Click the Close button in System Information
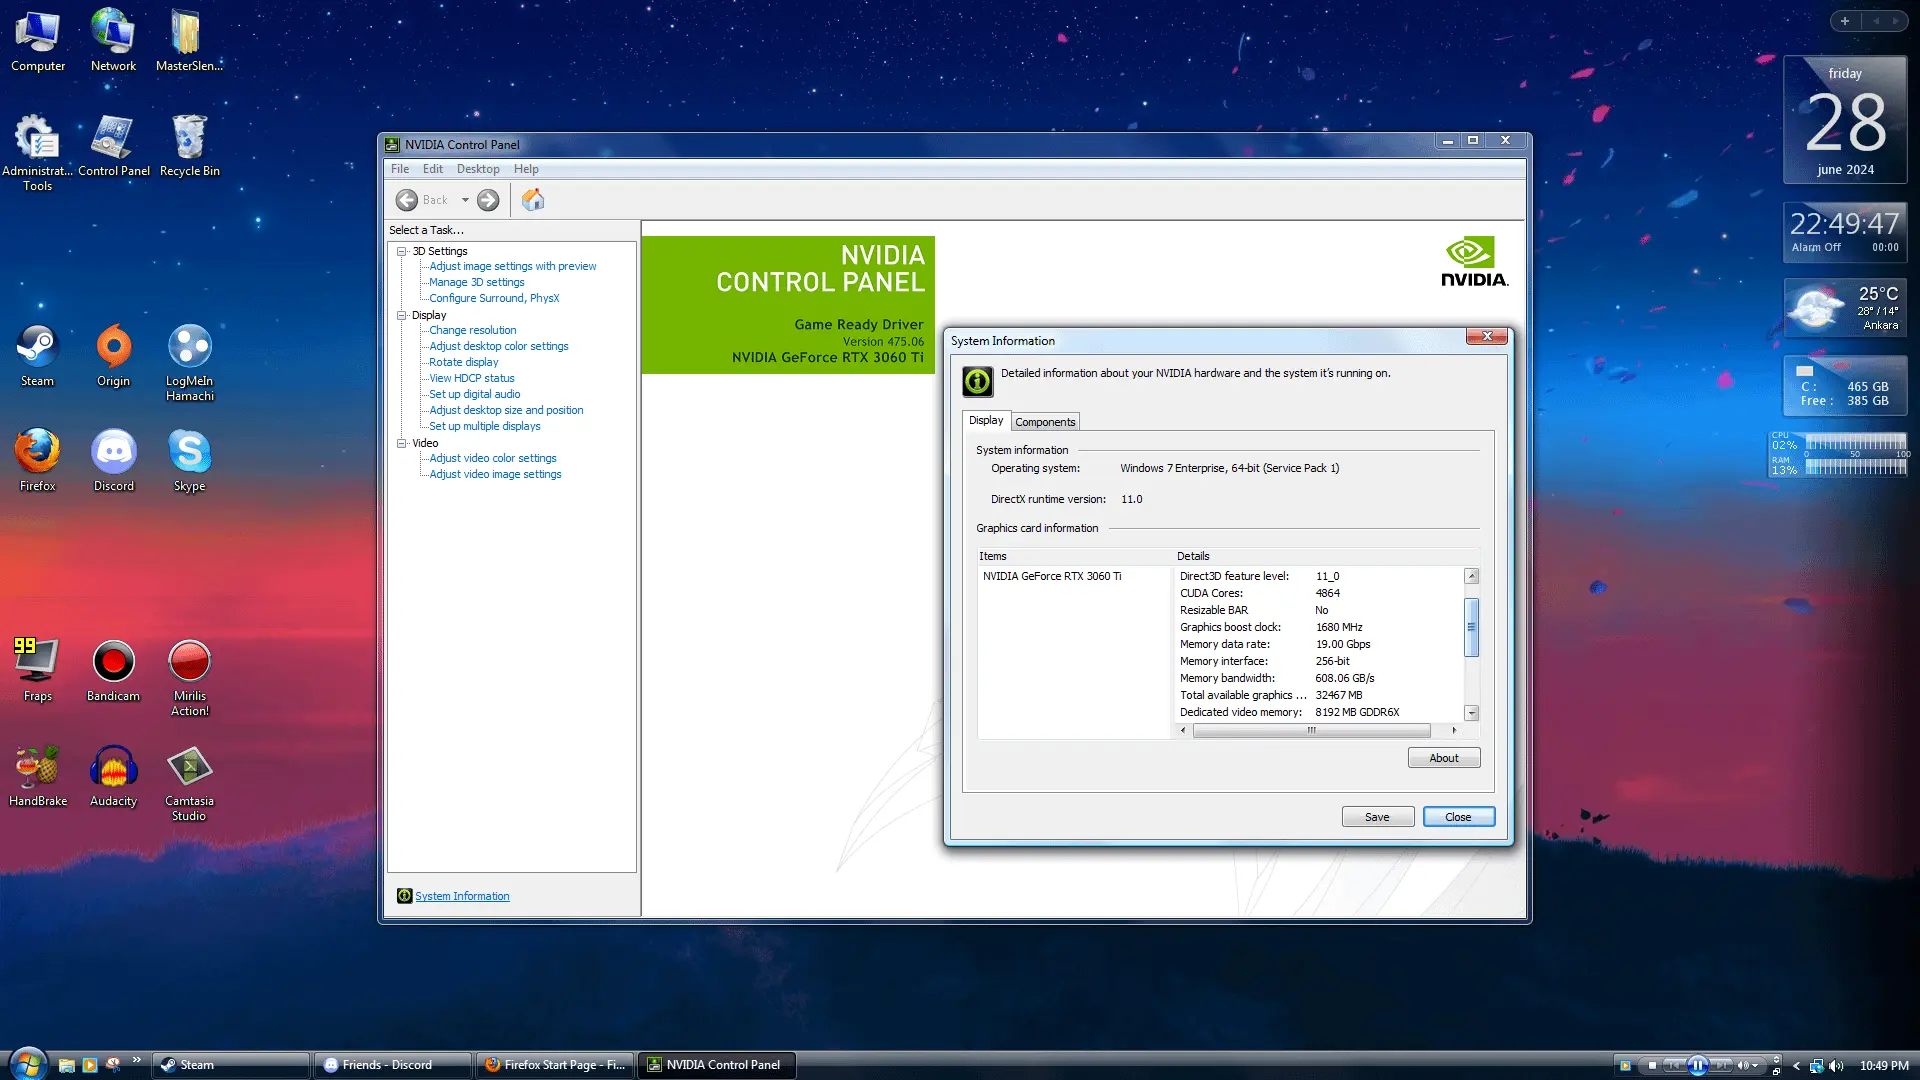The height and width of the screenshot is (1080, 1920). click(1458, 817)
